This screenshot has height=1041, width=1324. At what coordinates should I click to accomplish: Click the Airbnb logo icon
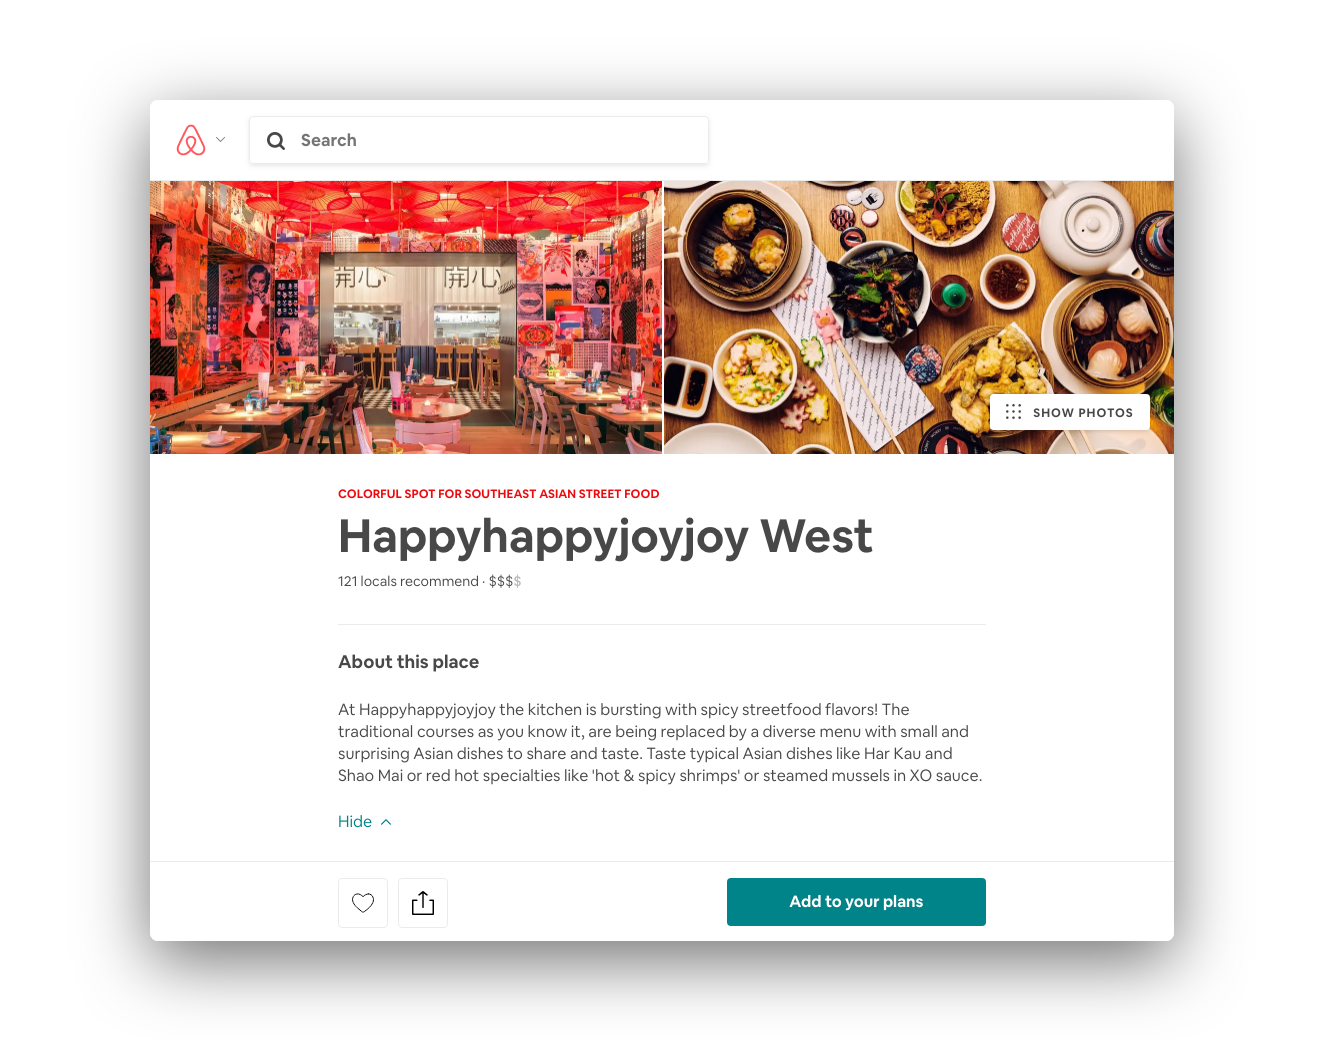pyautogui.click(x=191, y=140)
